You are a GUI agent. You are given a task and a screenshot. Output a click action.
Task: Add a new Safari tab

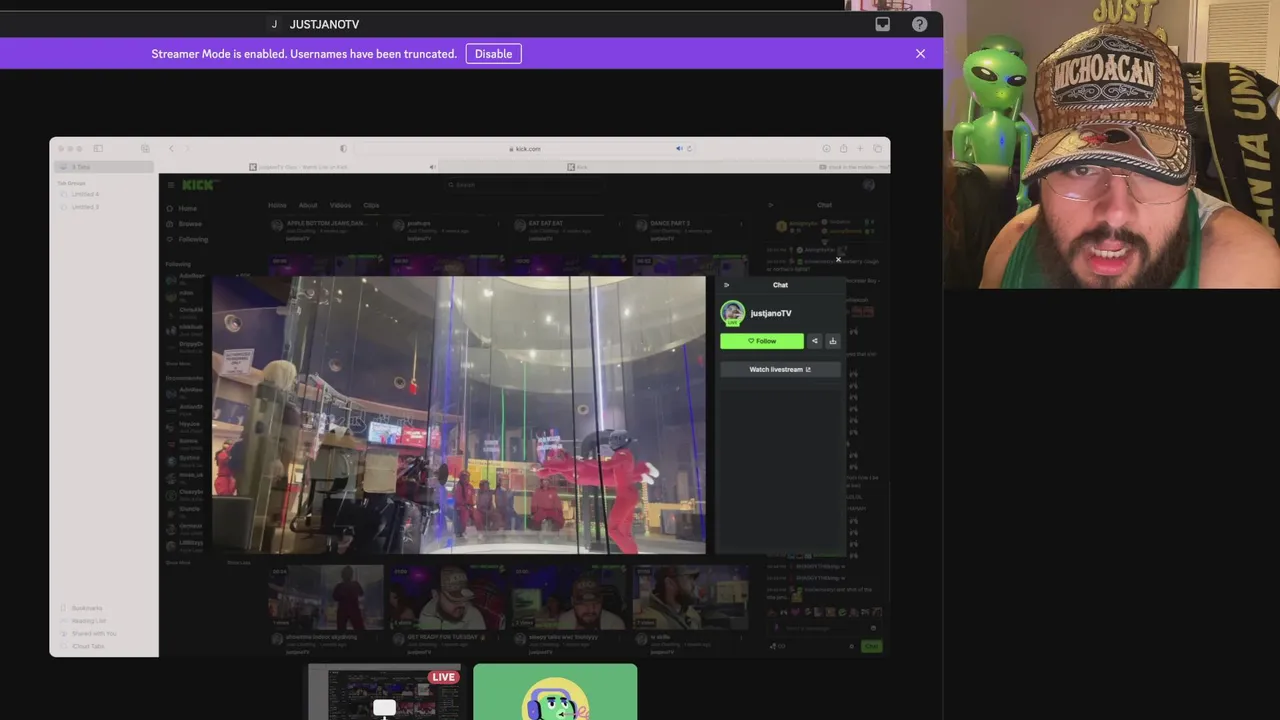(860, 149)
